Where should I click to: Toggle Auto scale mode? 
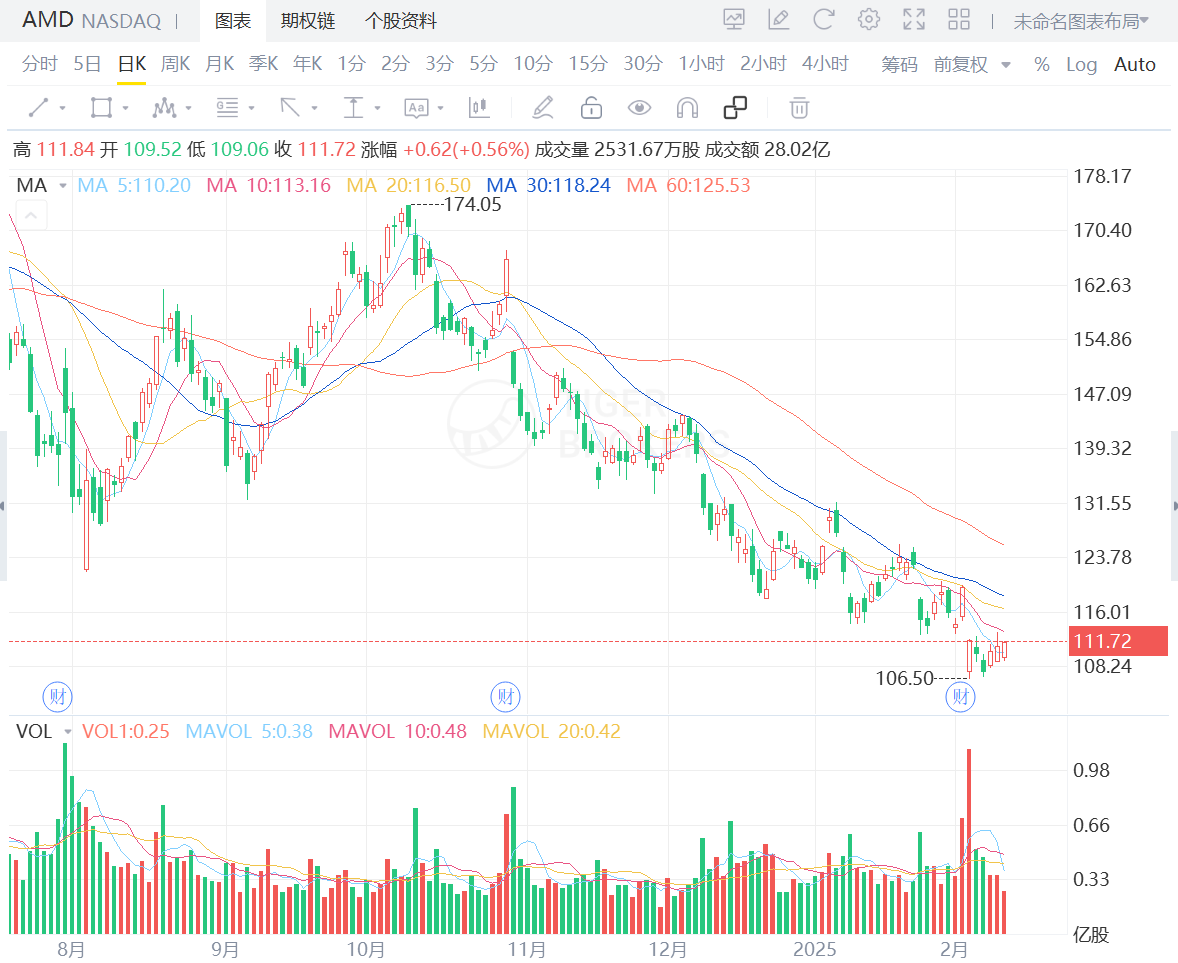pyautogui.click(x=1134, y=65)
